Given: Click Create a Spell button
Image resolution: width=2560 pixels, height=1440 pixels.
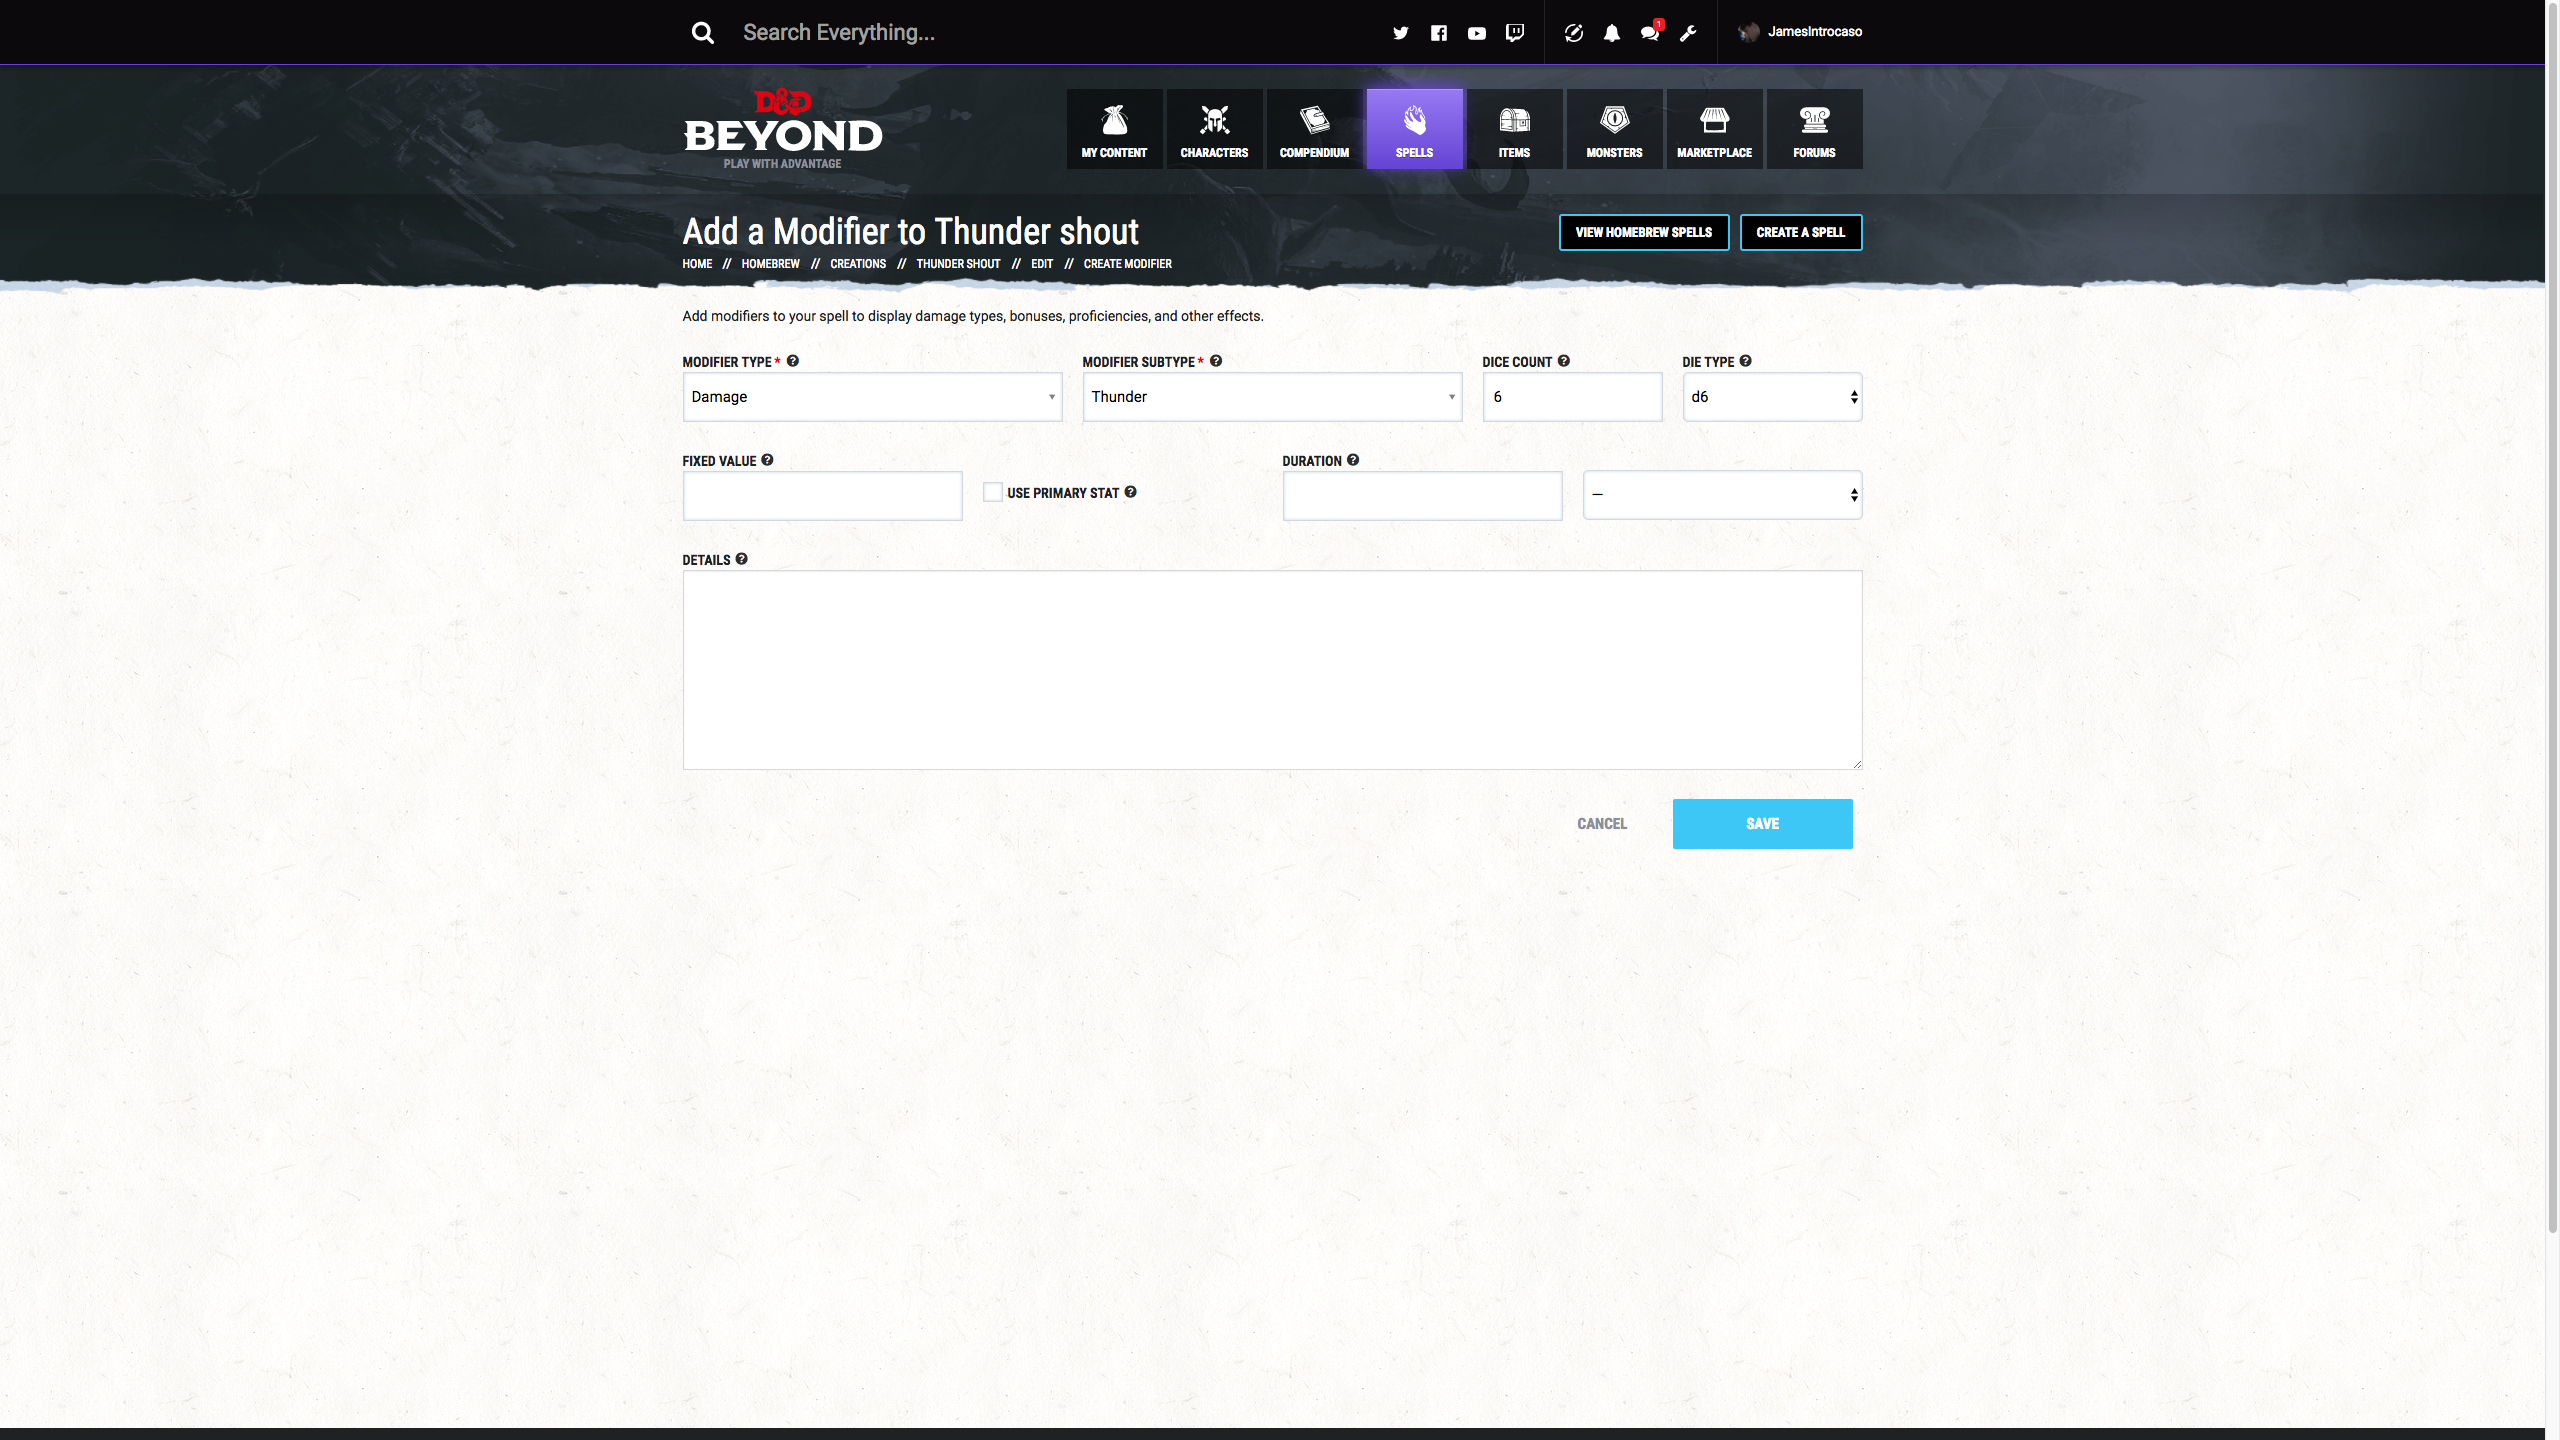Looking at the screenshot, I should click(x=1801, y=232).
